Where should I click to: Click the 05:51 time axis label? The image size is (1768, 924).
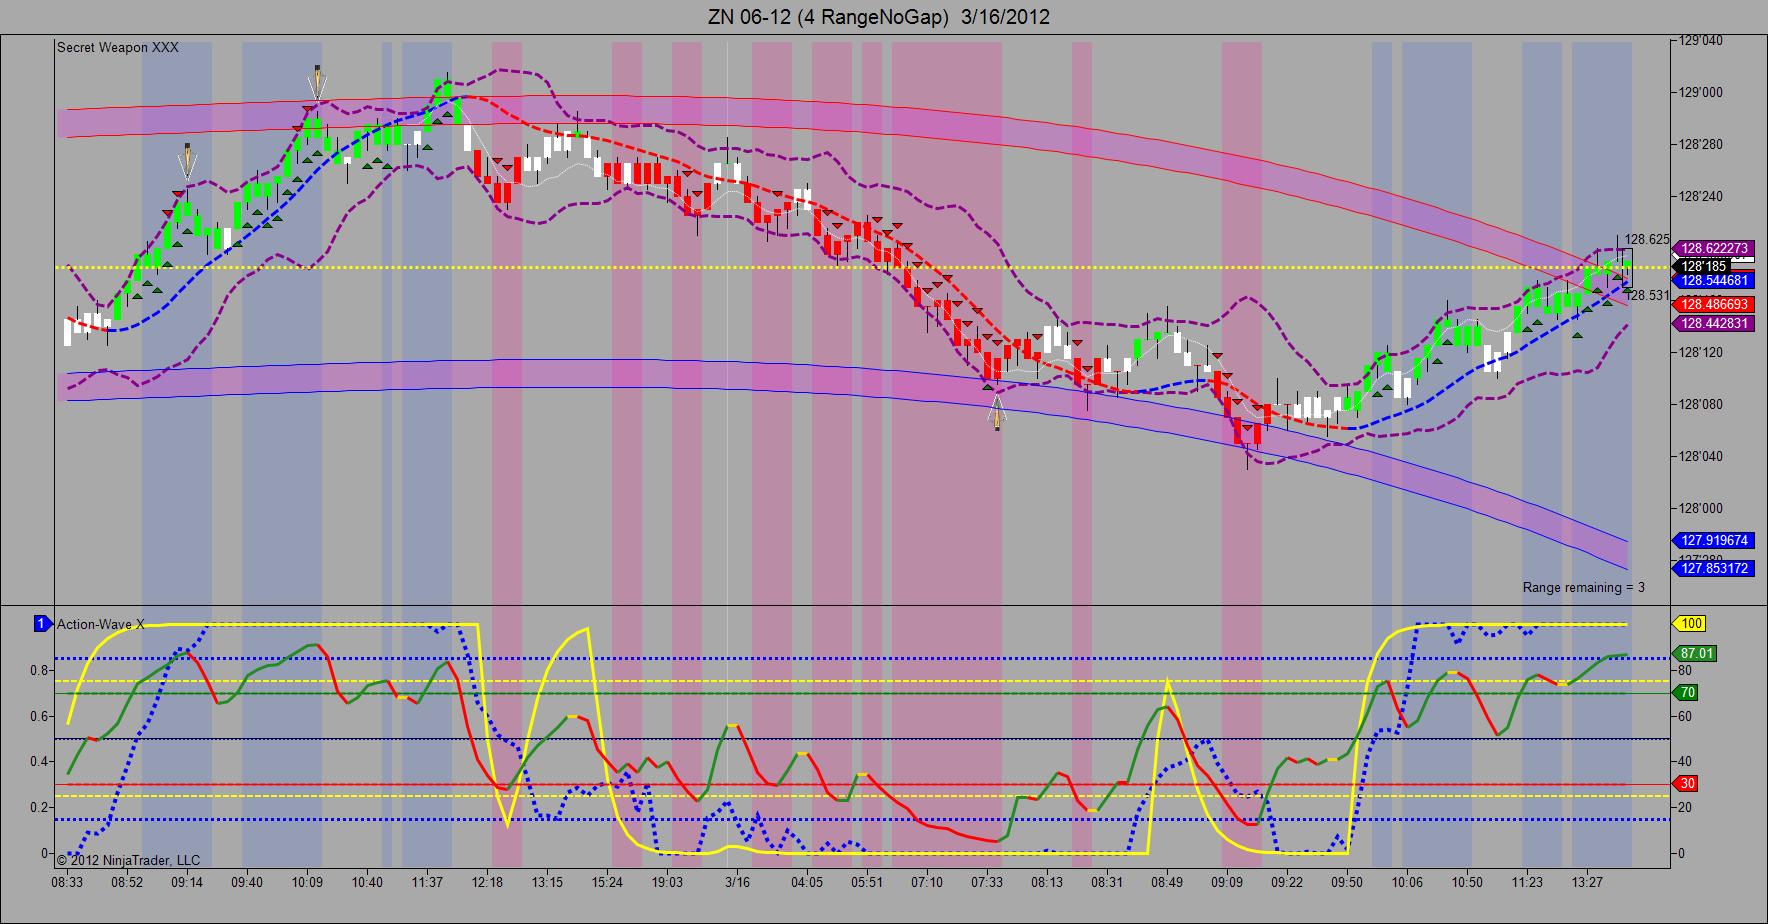(867, 883)
